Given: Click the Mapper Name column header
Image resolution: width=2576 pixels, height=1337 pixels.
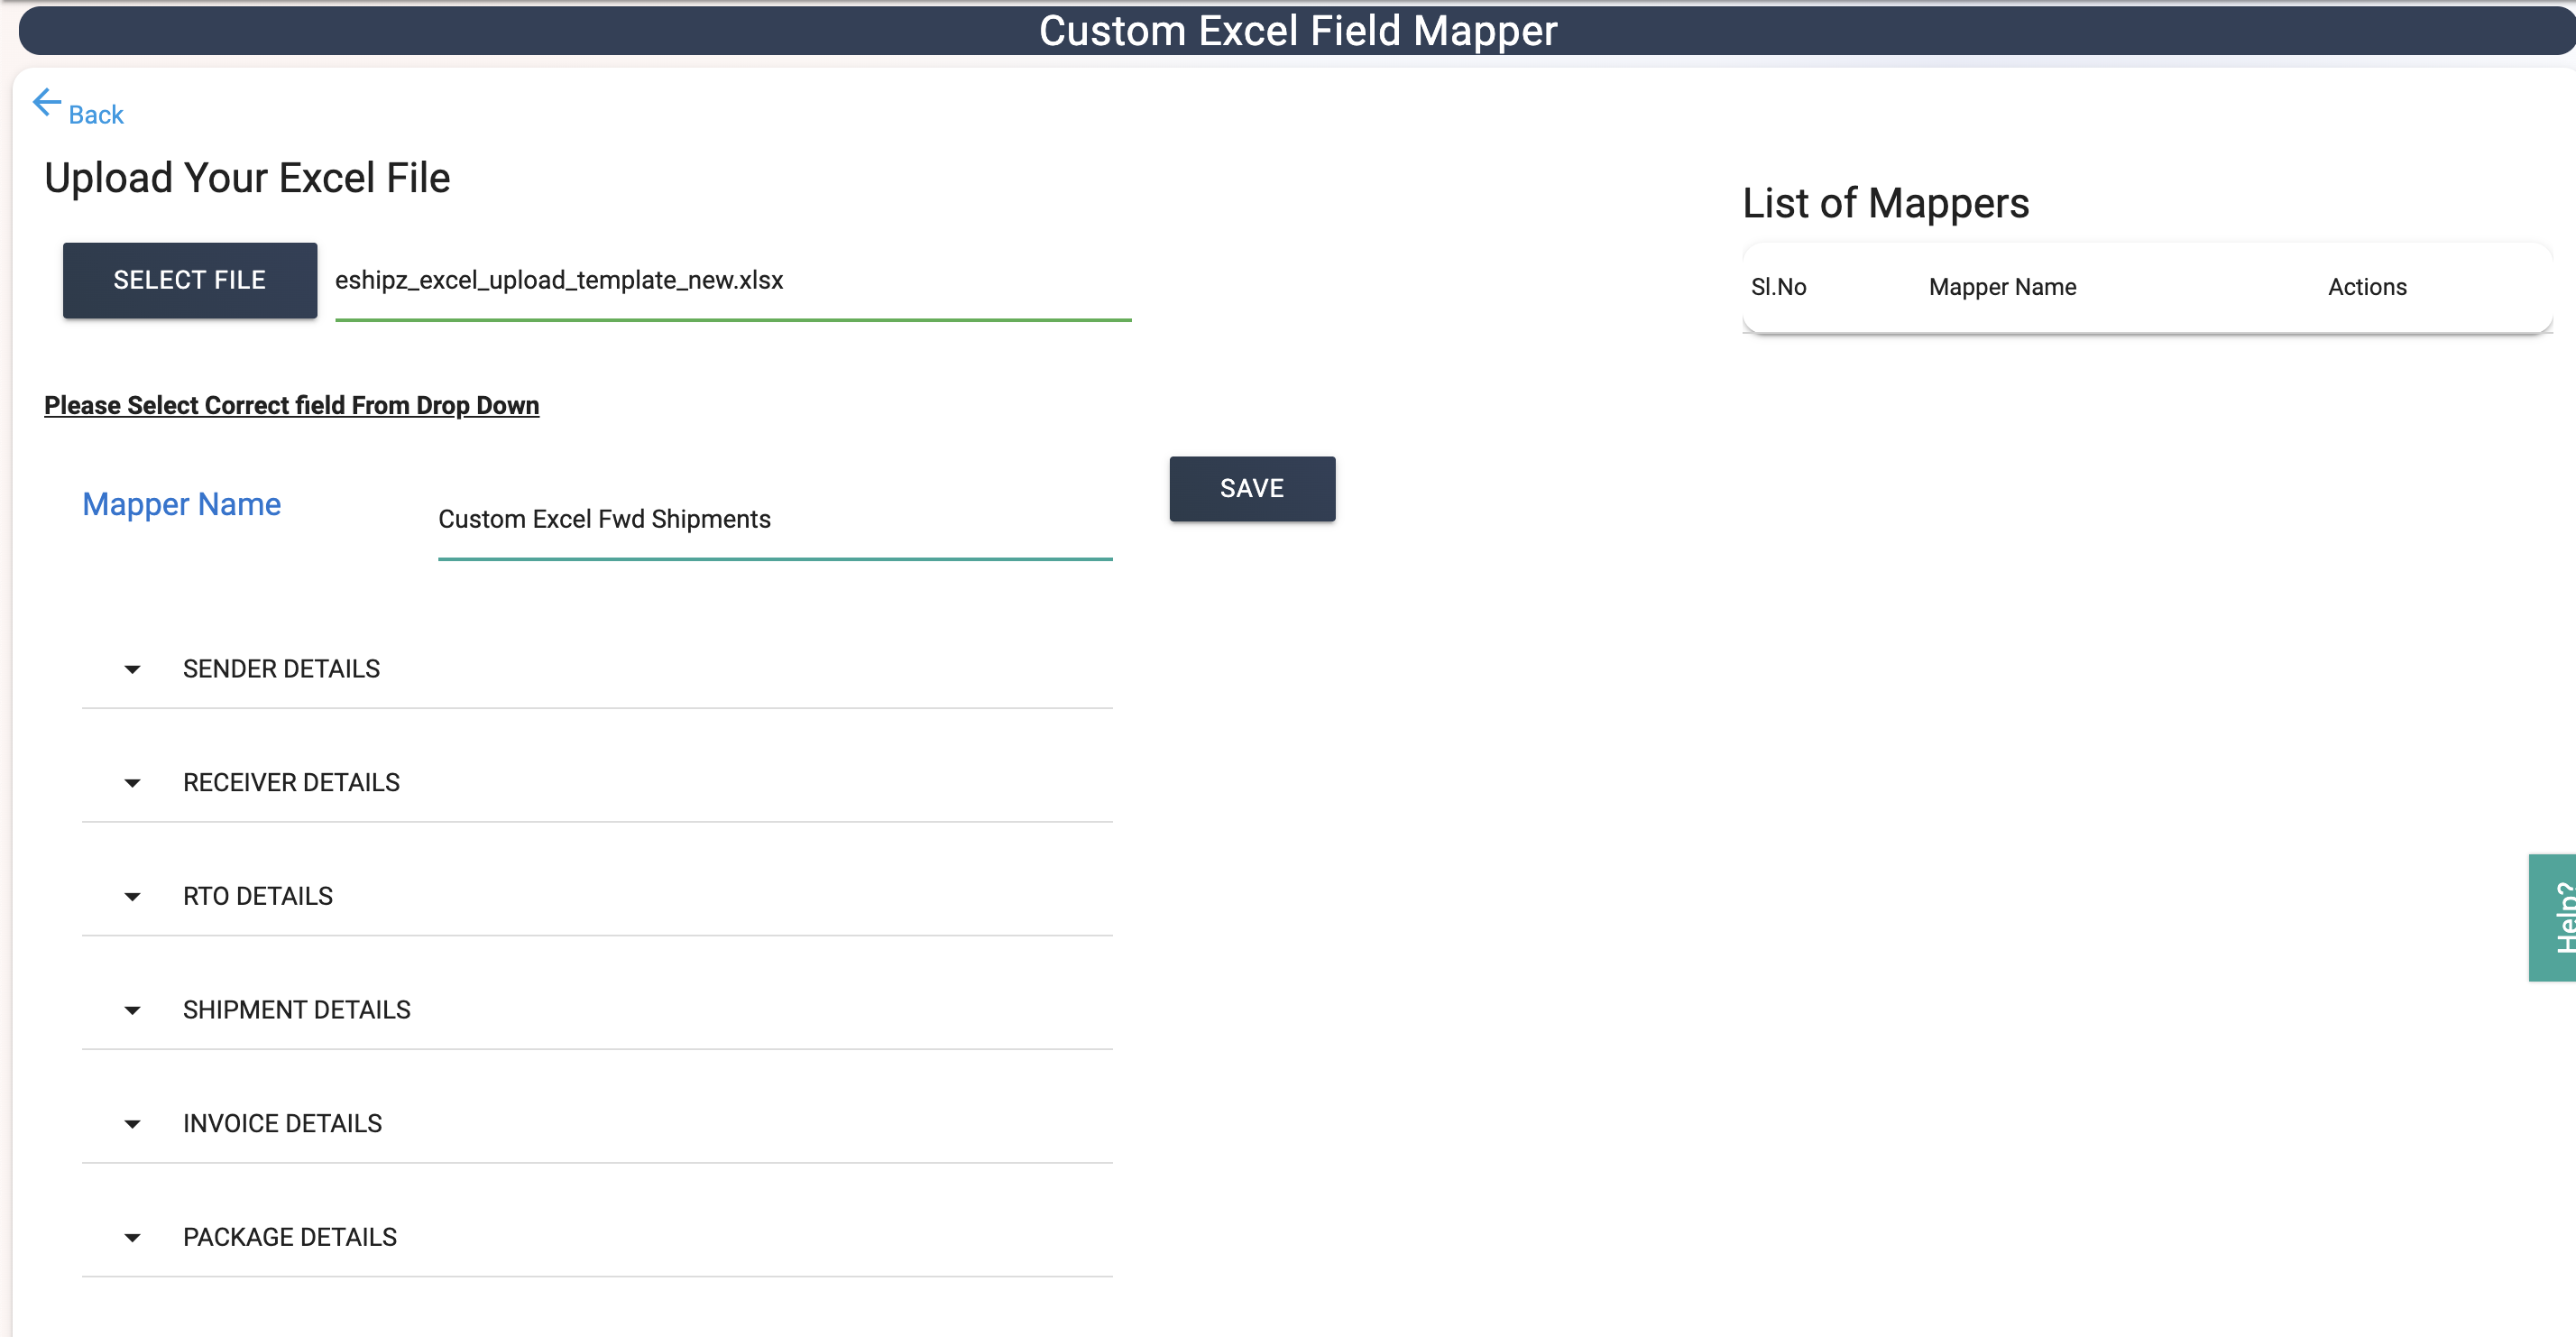Looking at the screenshot, I should (2002, 287).
